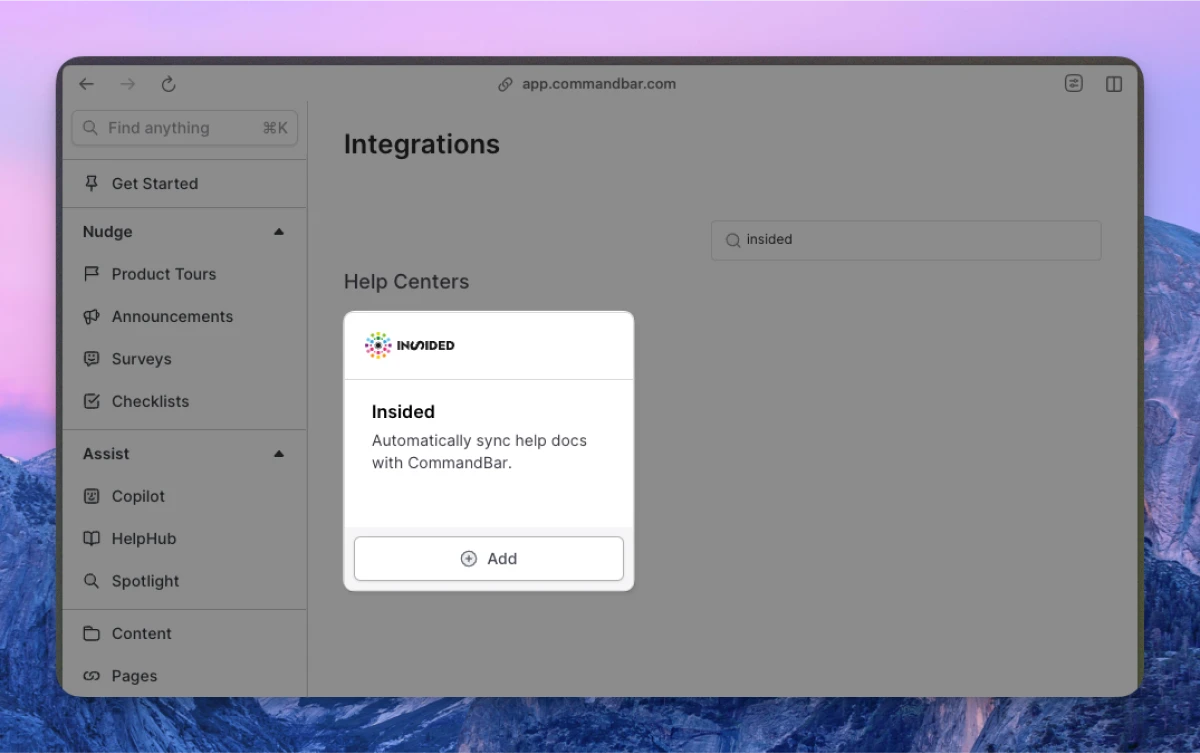Click the Insided logo on the card
The height and width of the screenshot is (753, 1200).
click(410, 345)
